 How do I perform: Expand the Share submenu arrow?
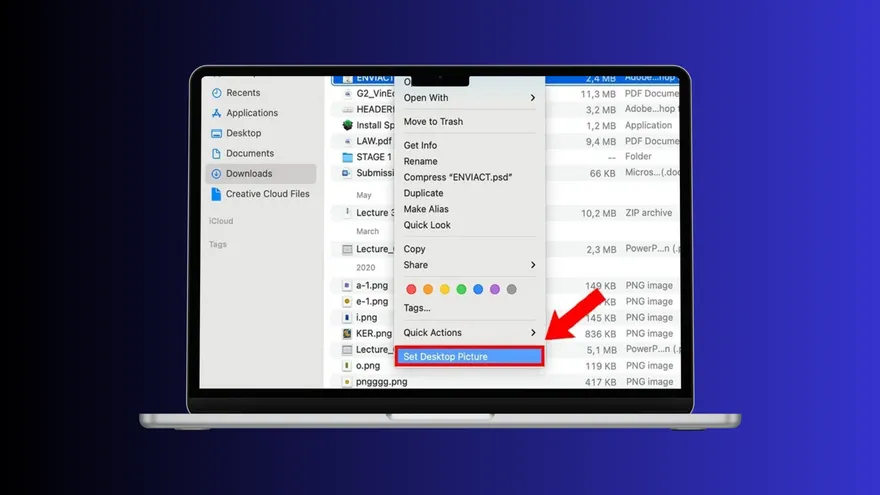533,265
